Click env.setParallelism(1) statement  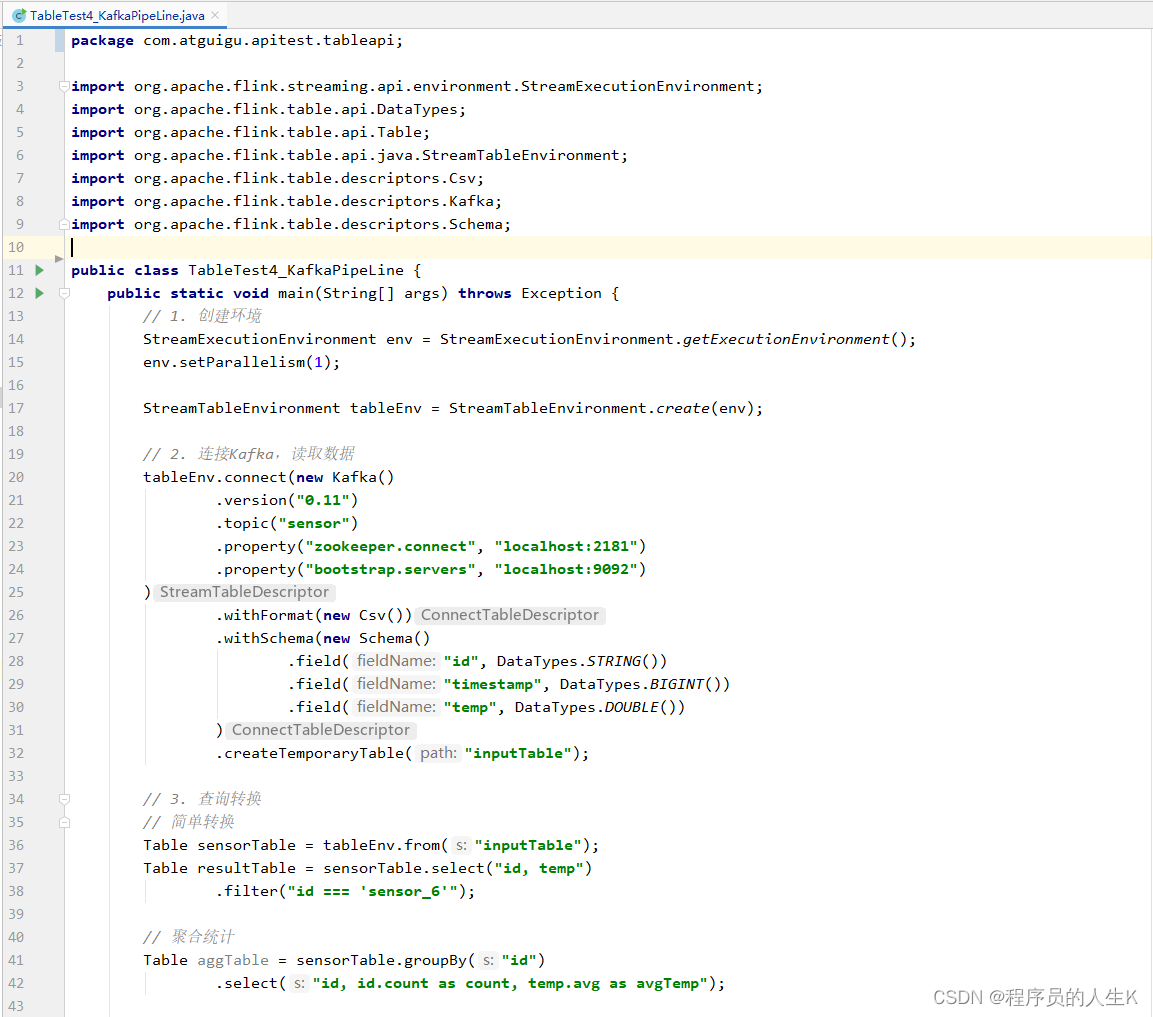tap(241, 362)
